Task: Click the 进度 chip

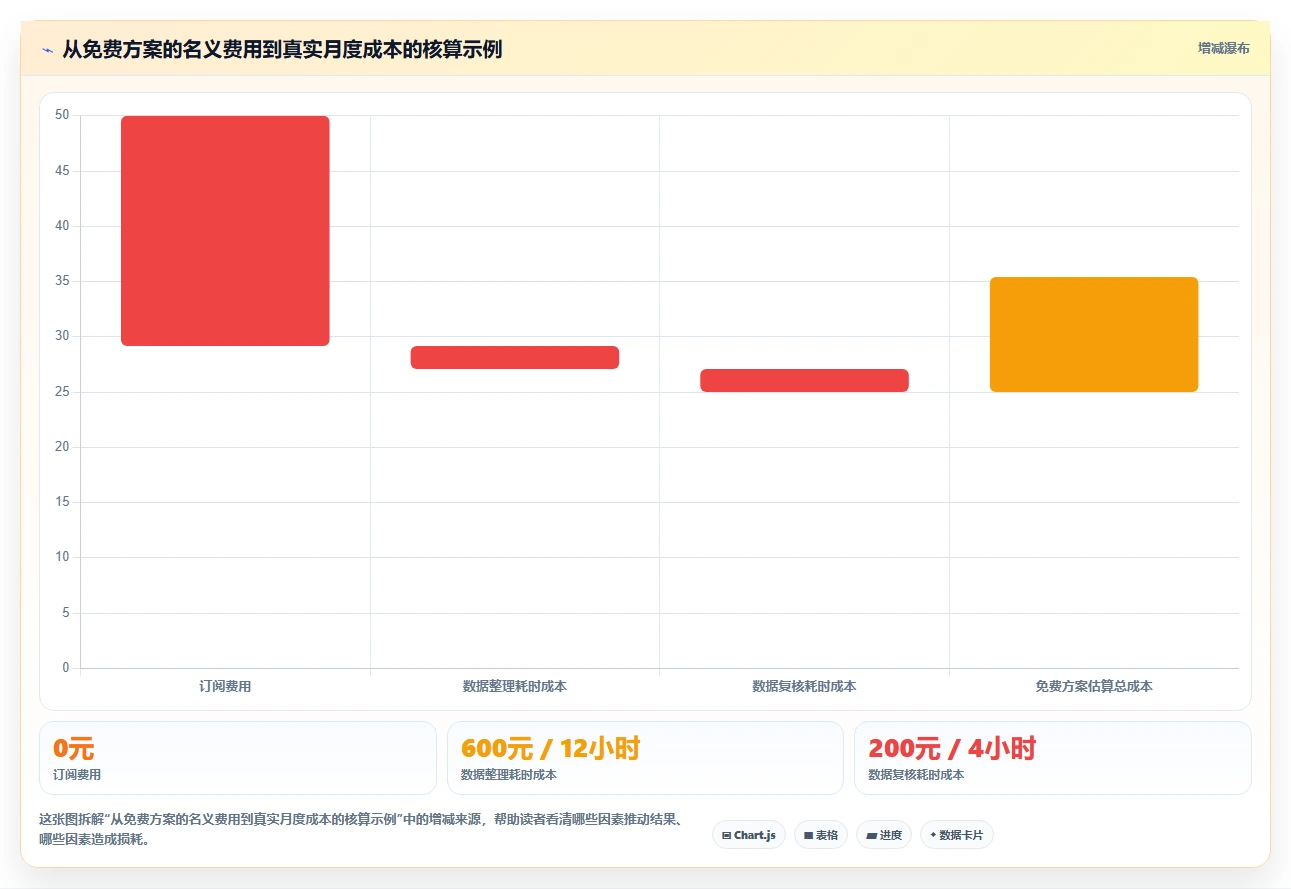Action: (x=884, y=835)
